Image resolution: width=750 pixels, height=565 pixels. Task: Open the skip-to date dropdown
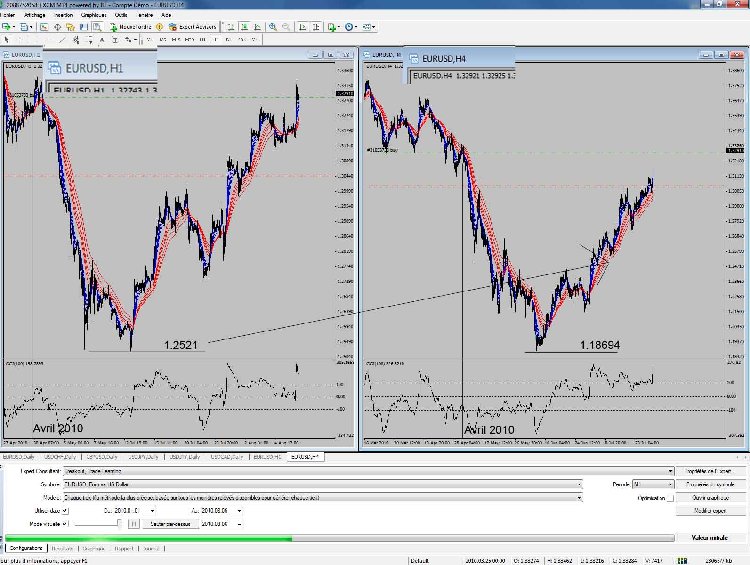(x=239, y=524)
